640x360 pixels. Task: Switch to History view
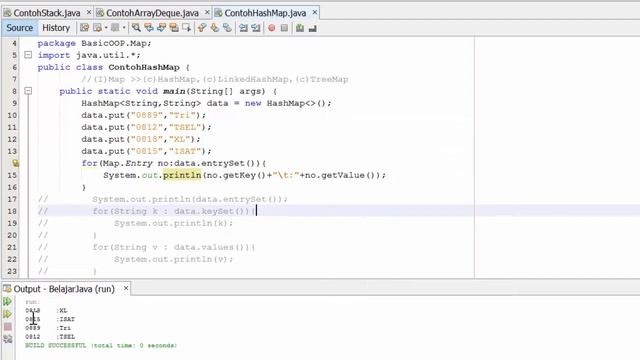coord(56,28)
